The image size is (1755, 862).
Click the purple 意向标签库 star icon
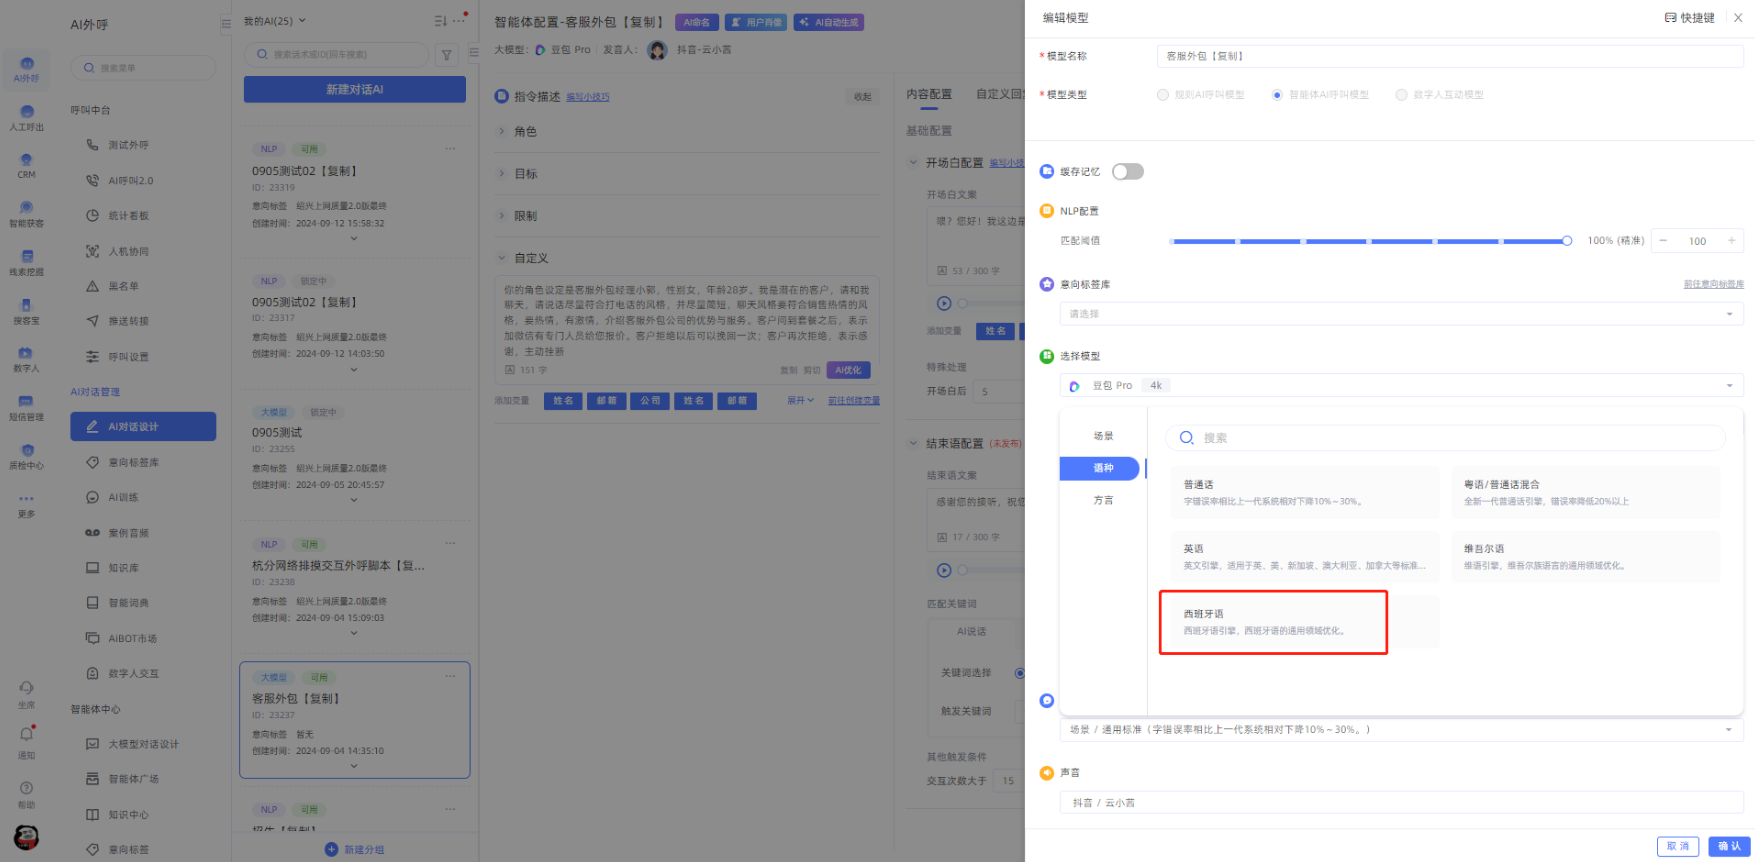(1047, 284)
